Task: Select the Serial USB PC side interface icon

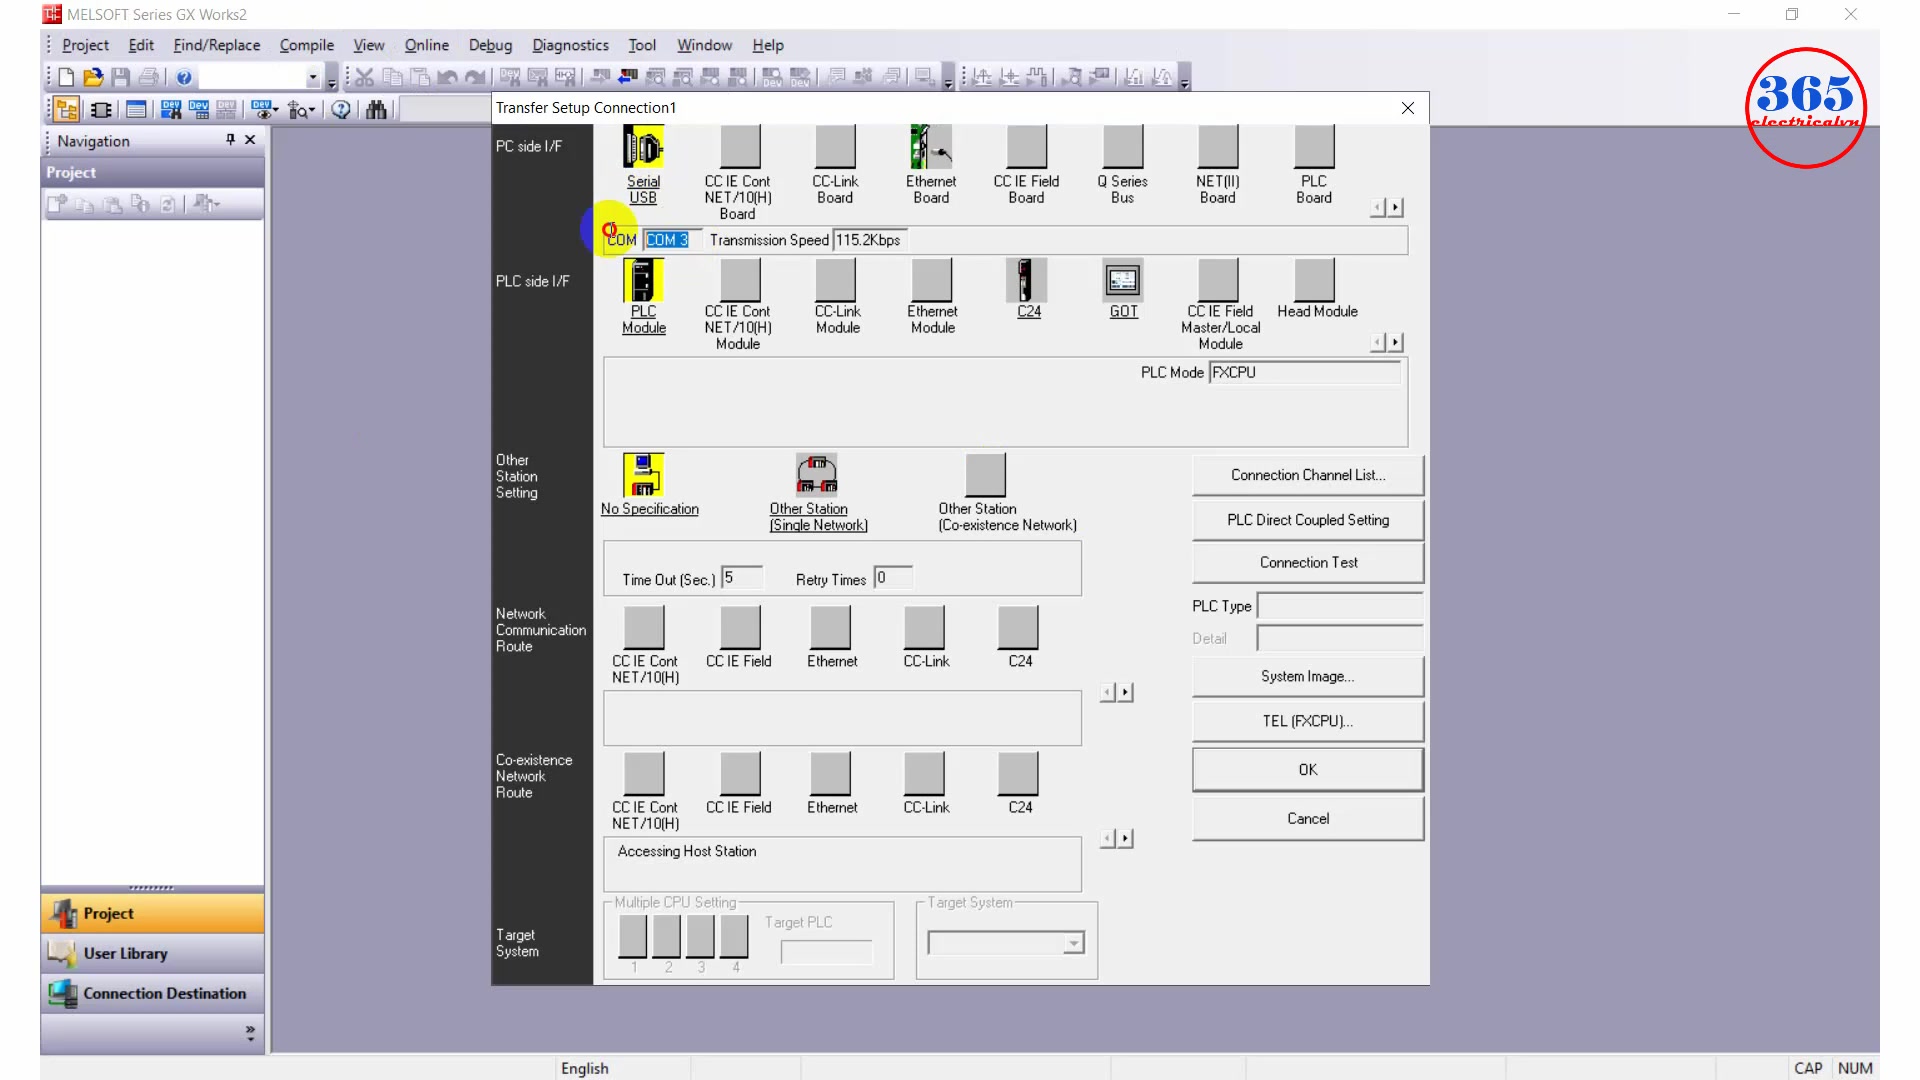Action: [643, 147]
